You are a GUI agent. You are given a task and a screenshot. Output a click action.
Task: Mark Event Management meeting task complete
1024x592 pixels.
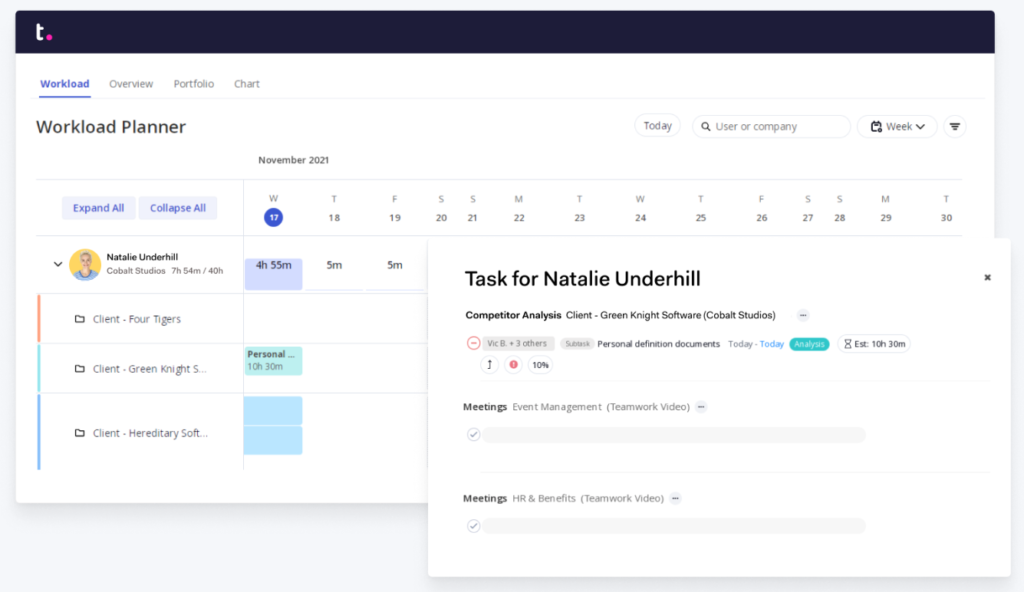[473, 435]
